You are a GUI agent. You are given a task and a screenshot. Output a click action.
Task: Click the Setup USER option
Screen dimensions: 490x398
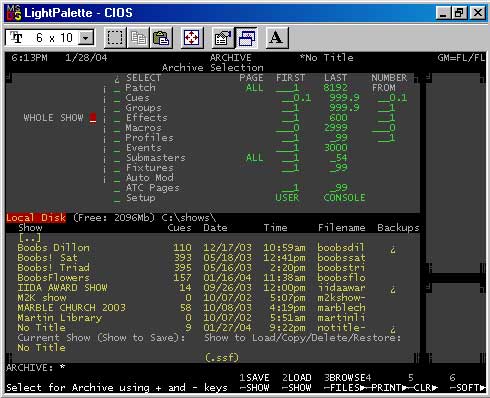point(287,198)
